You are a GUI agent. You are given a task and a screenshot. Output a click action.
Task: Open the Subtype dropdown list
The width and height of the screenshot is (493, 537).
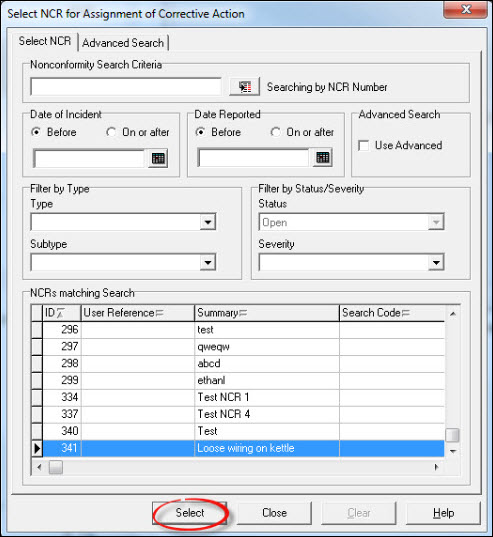(x=208, y=262)
